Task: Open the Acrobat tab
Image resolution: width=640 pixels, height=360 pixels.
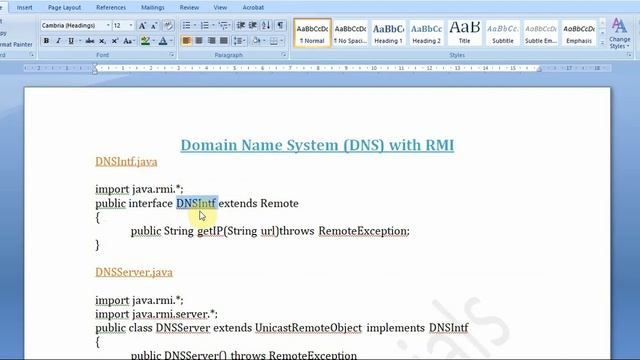Action: coord(253,7)
